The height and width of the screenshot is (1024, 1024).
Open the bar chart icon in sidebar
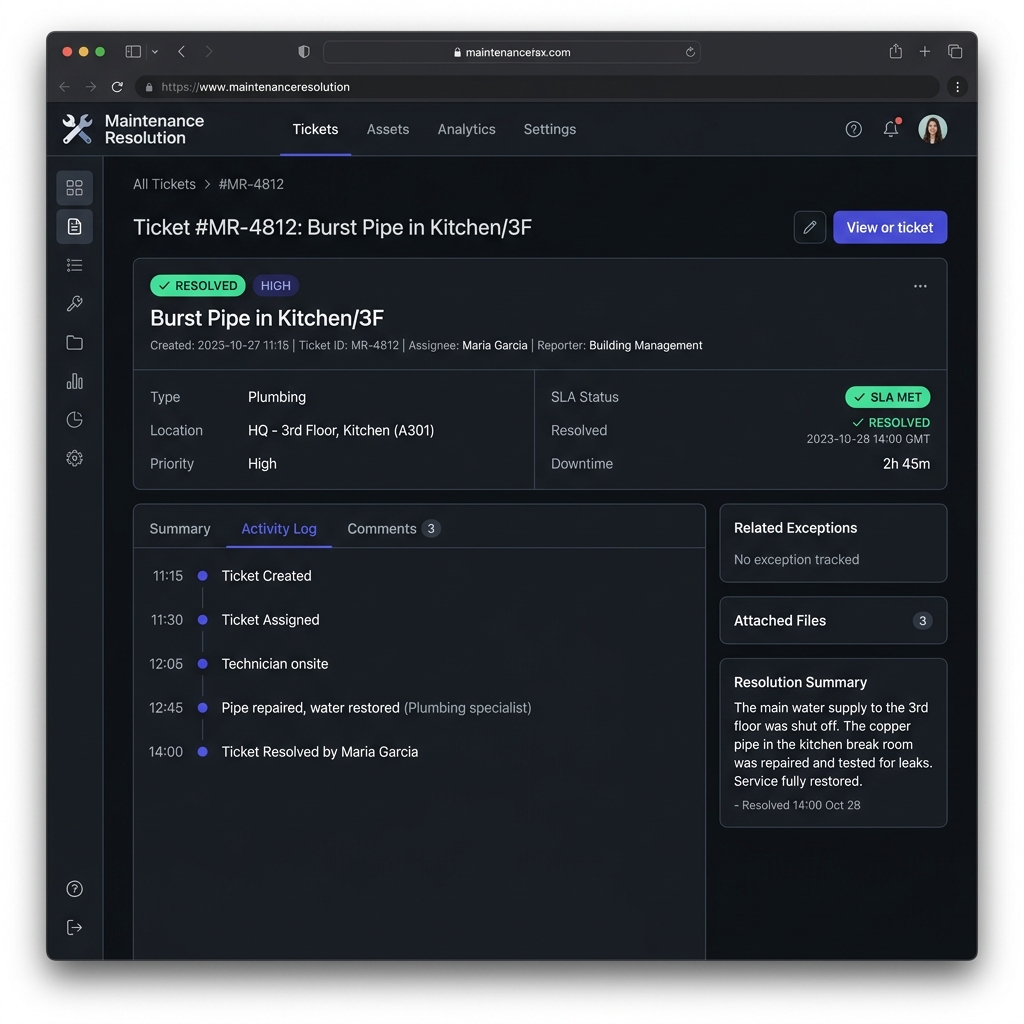click(74, 381)
